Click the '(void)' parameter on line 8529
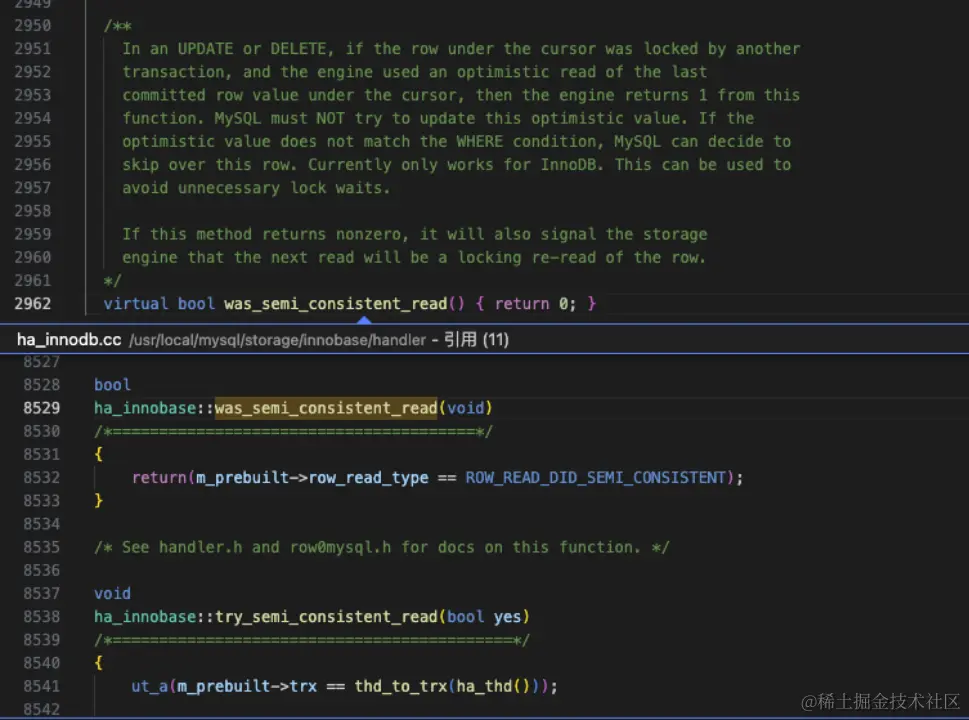 tap(465, 408)
